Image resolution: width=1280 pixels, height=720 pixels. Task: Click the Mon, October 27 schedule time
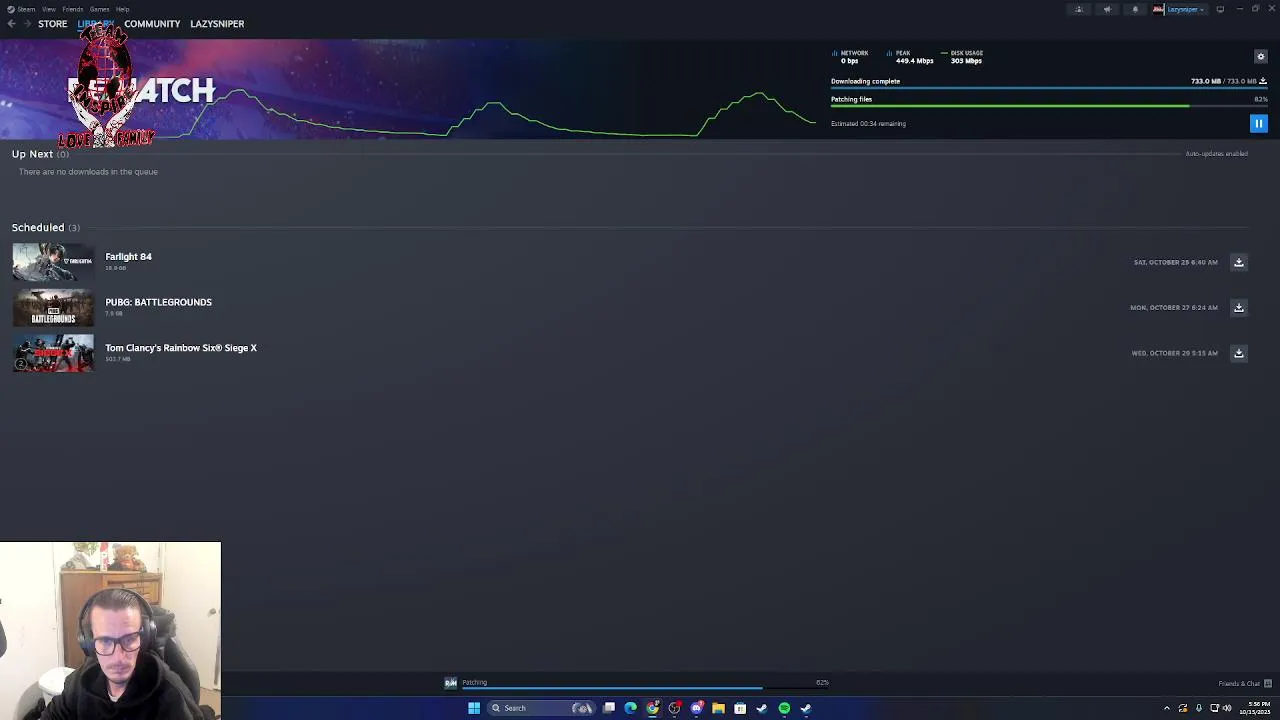1173,307
